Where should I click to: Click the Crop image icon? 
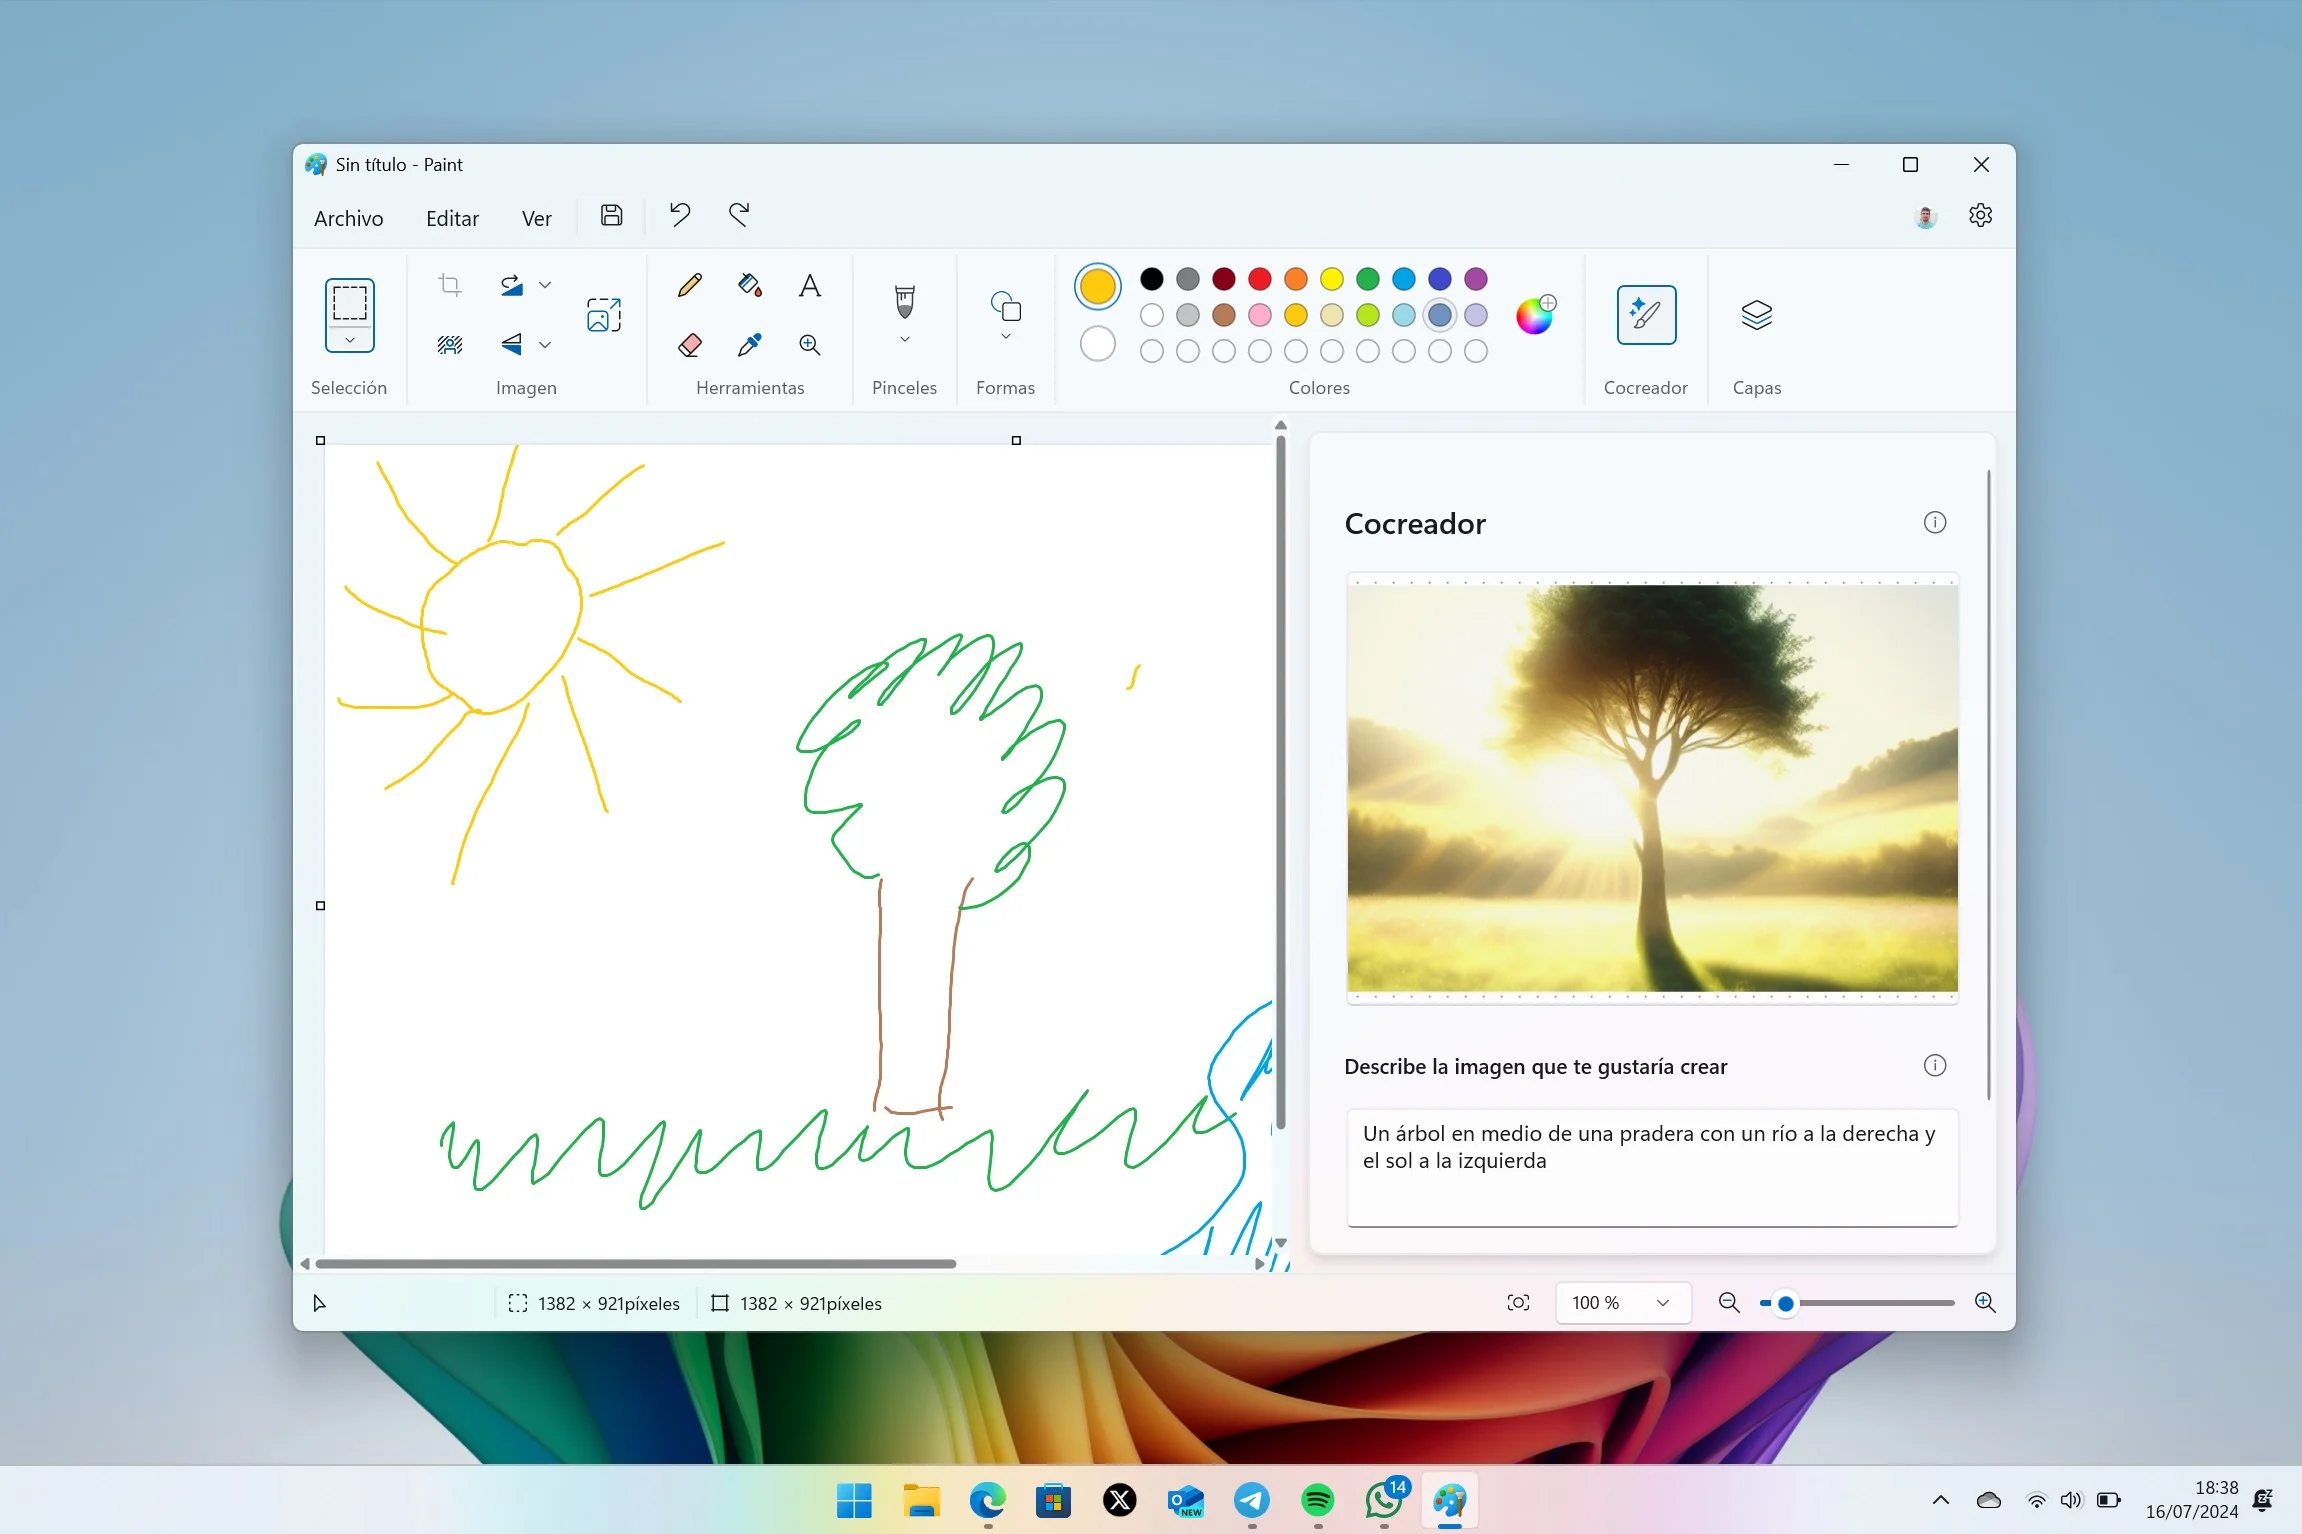[449, 285]
